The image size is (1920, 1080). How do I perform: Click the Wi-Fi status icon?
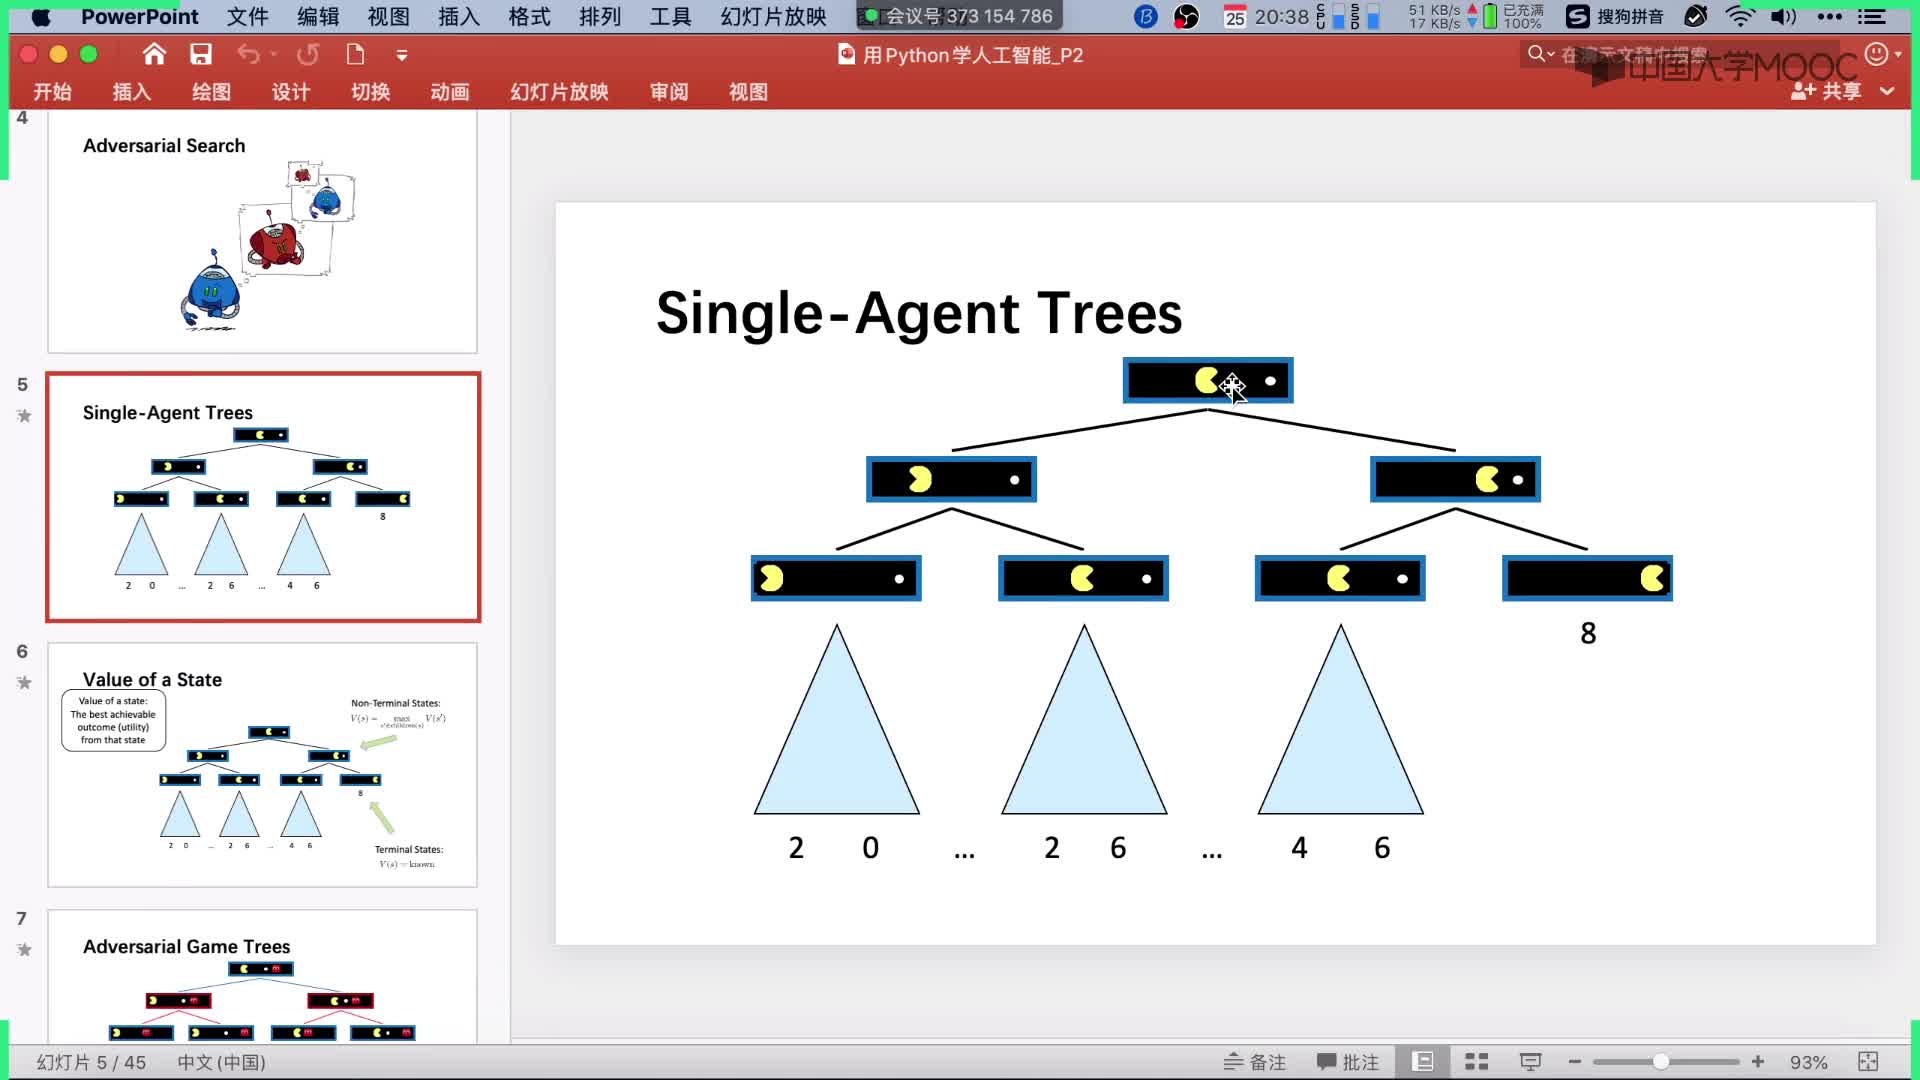pos(1740,17)
